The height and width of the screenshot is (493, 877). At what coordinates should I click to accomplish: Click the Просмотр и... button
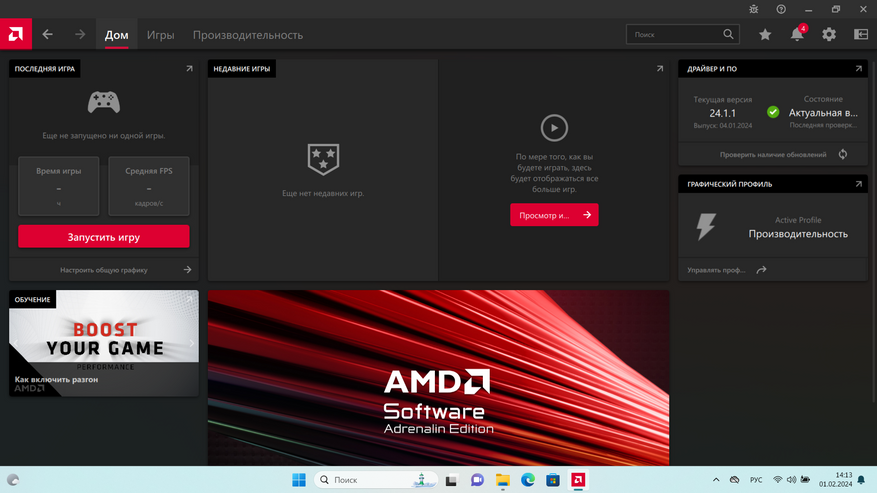[x=554, y=215]
